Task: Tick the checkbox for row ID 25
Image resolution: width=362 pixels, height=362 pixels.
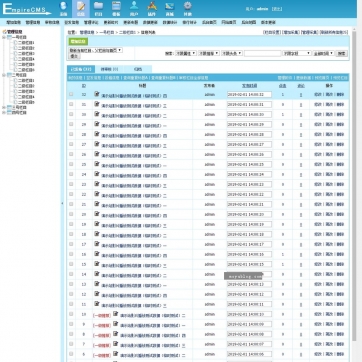Action: click(71, 164)
